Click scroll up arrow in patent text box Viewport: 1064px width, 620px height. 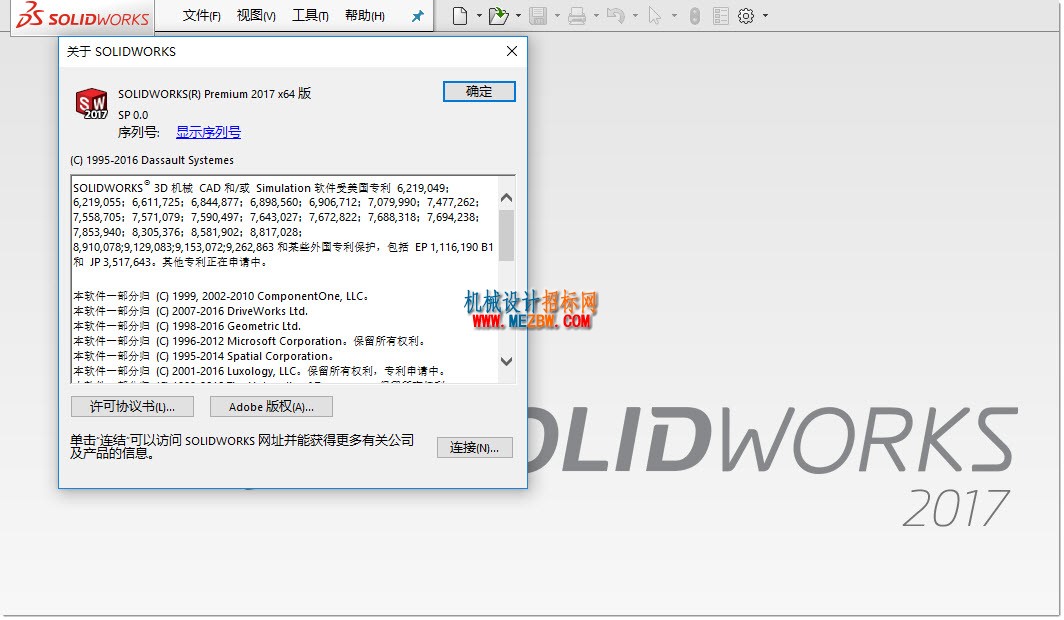[506, 198]
